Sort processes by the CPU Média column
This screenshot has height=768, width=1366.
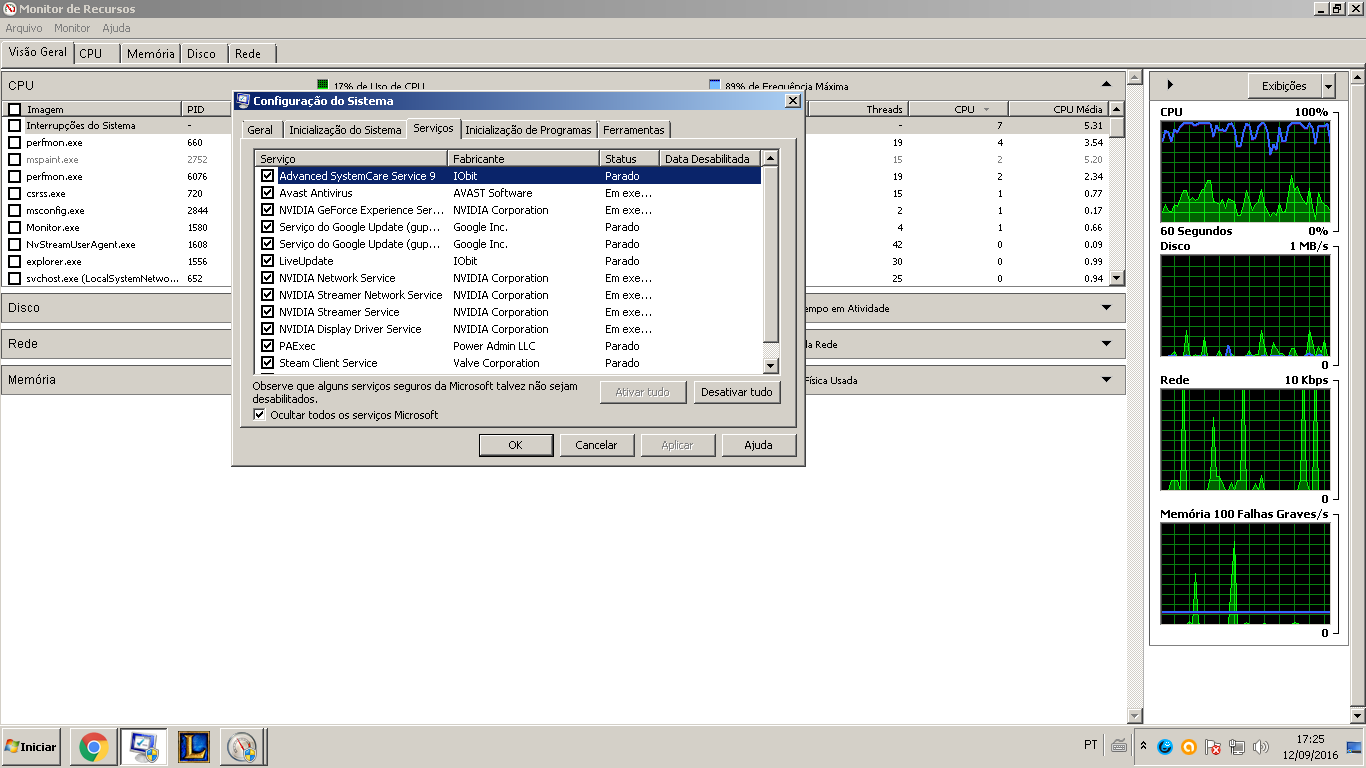point(1058,109)
